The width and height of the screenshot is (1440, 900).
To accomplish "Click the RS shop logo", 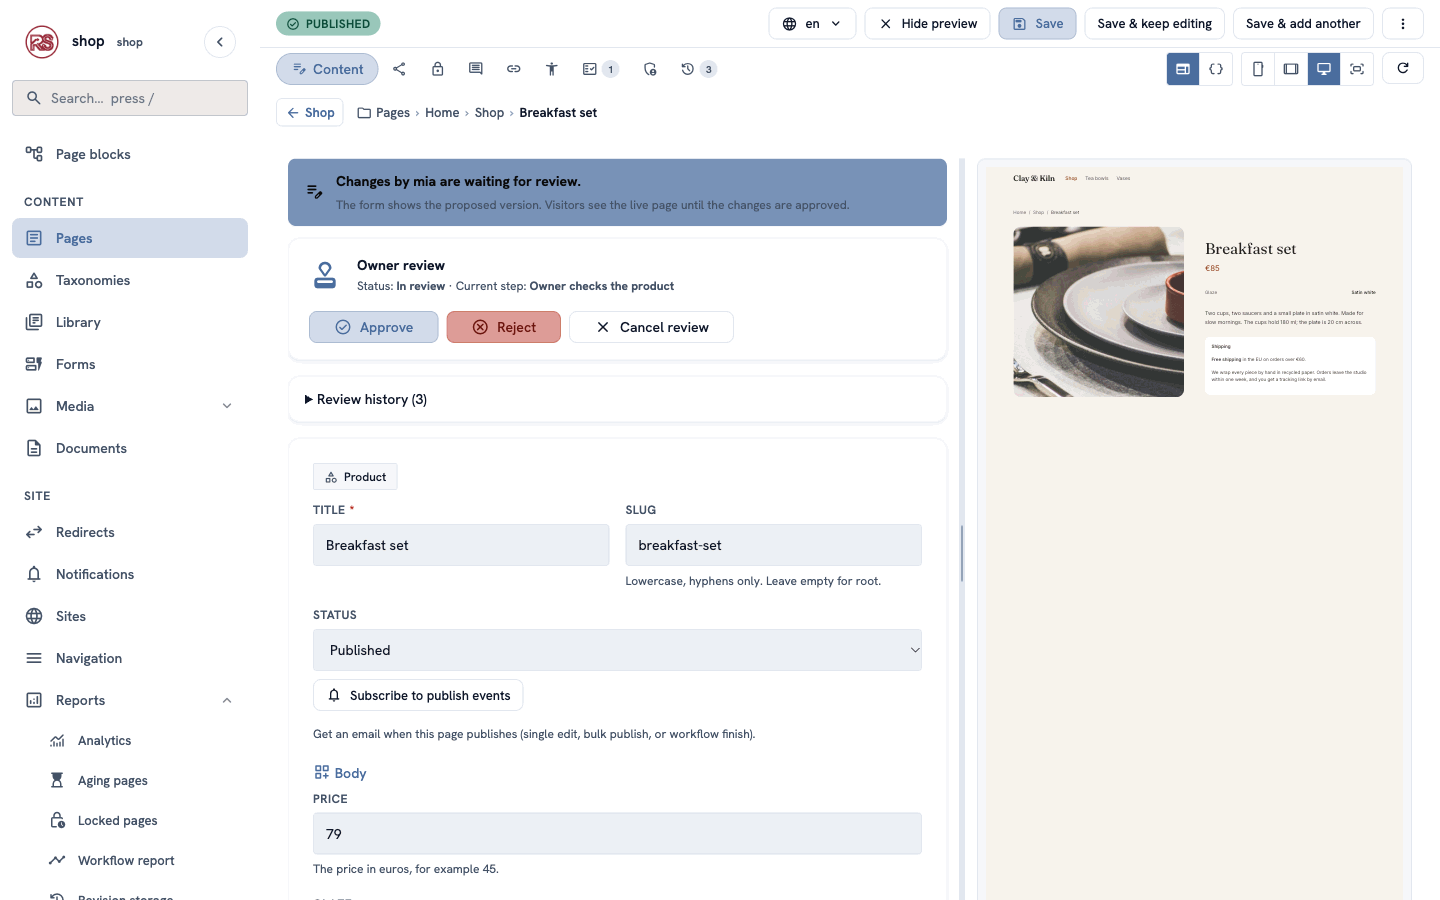I will point(42,42).
